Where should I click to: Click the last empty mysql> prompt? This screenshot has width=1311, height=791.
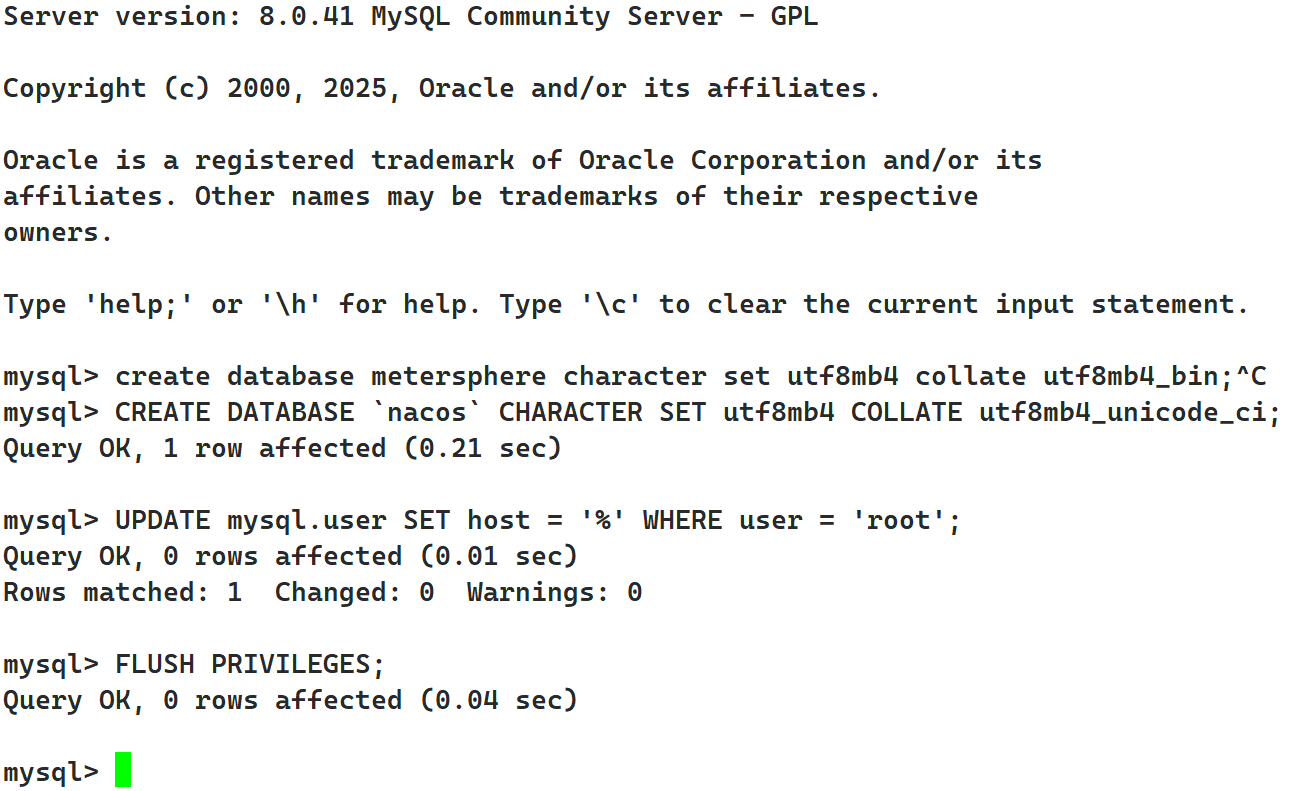[x=51, y=772]
